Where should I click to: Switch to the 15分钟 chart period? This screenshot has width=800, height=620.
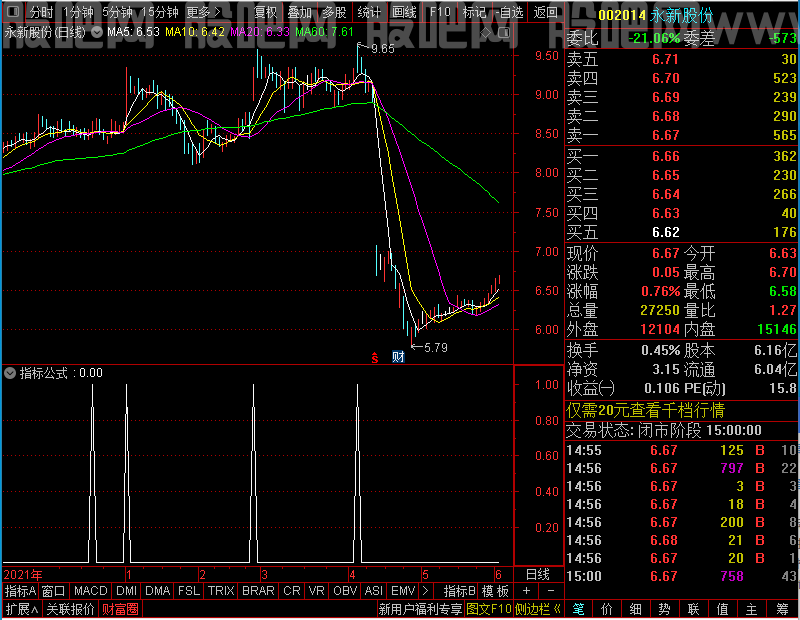pyautogui.click(x=159, y=12)
